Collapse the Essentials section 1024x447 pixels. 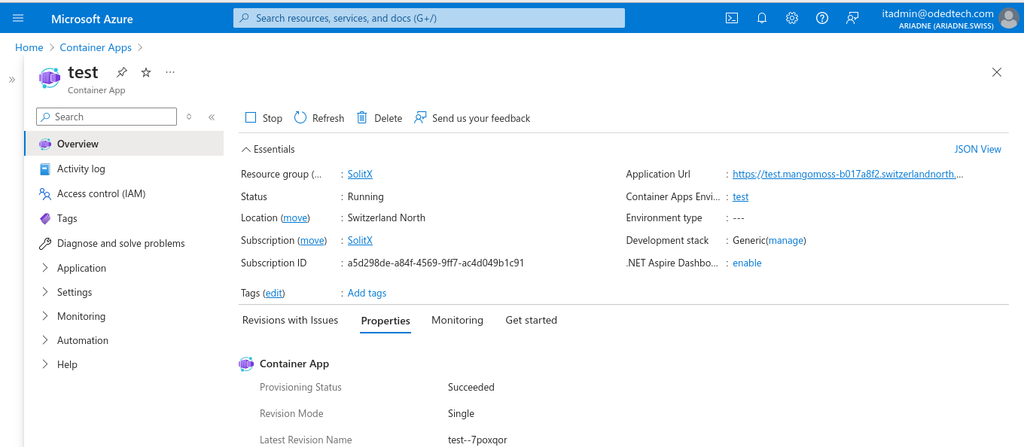point(268,150)
